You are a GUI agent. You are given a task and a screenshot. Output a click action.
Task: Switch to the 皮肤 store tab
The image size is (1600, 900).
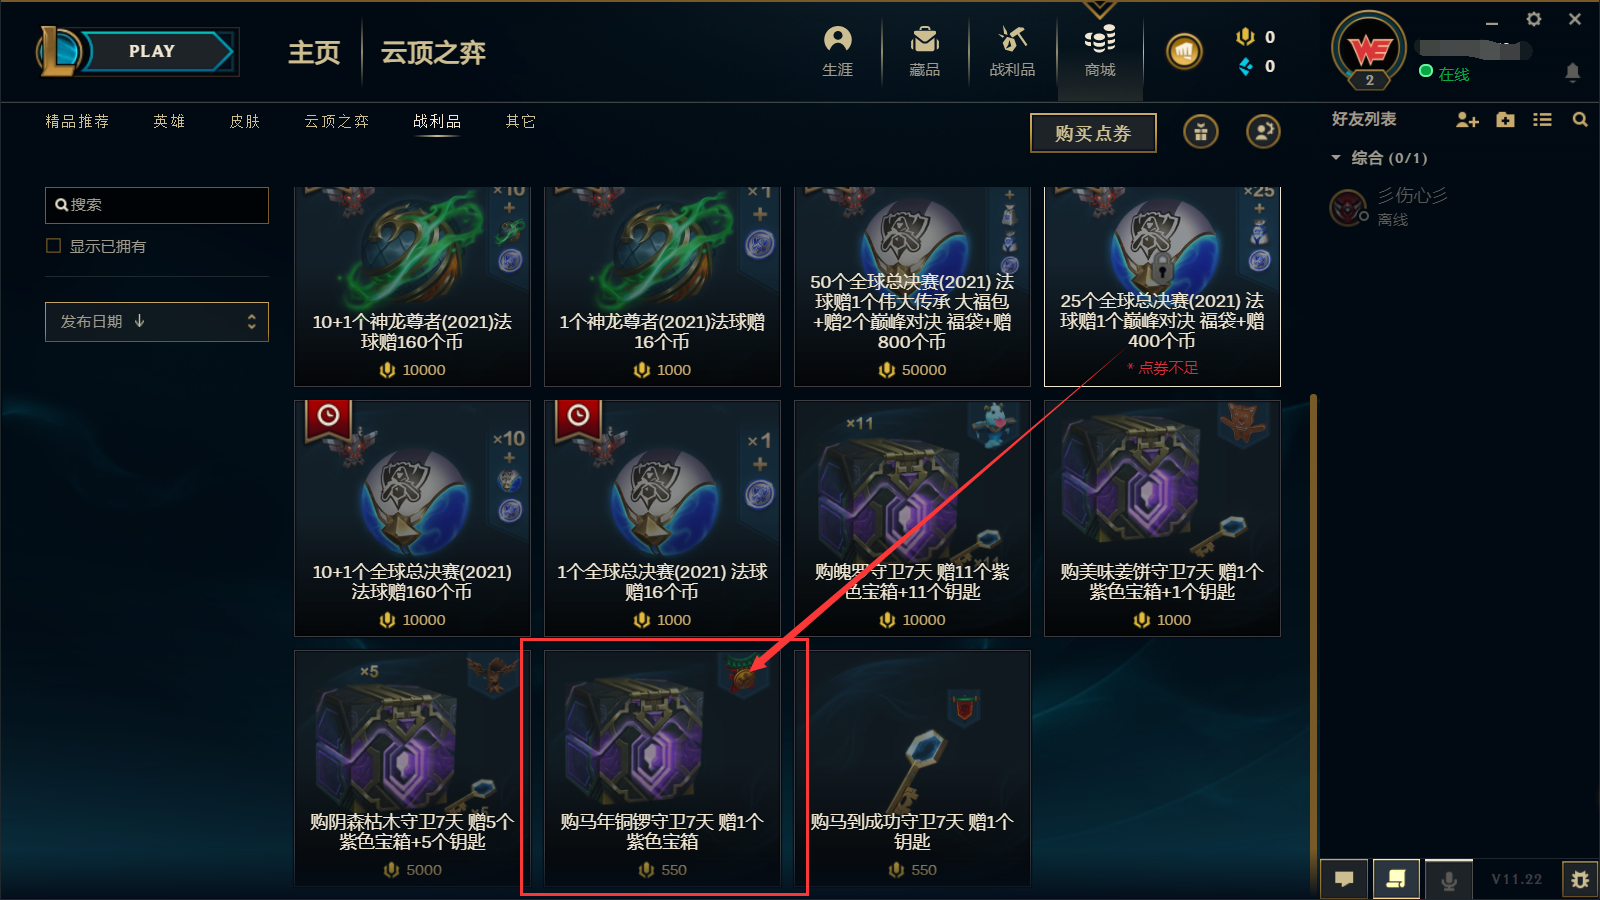pyautogui.click(x=245, y=121)
